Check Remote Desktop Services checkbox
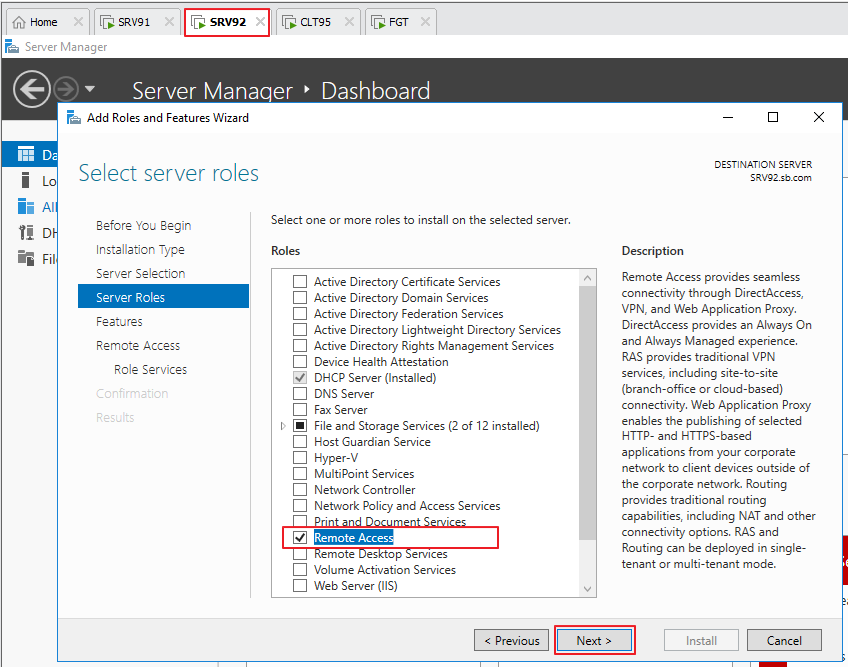This screenshot has height=667, width=848. click(300, 554)
